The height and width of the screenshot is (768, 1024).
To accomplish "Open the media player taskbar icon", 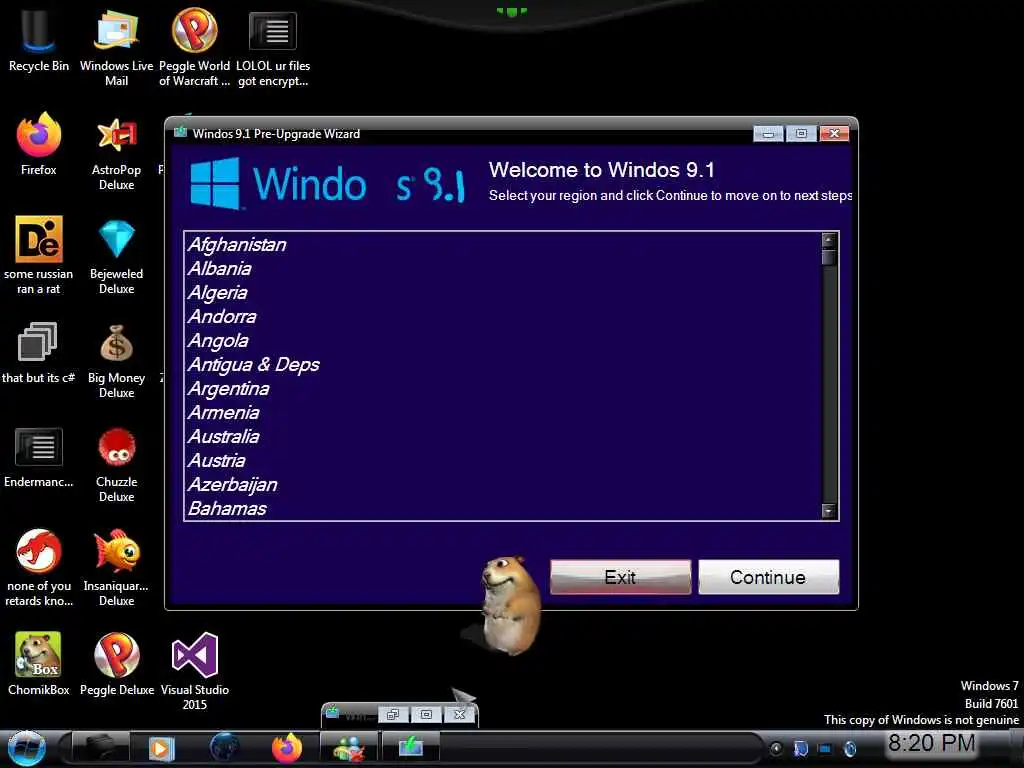I will (161, 748).
